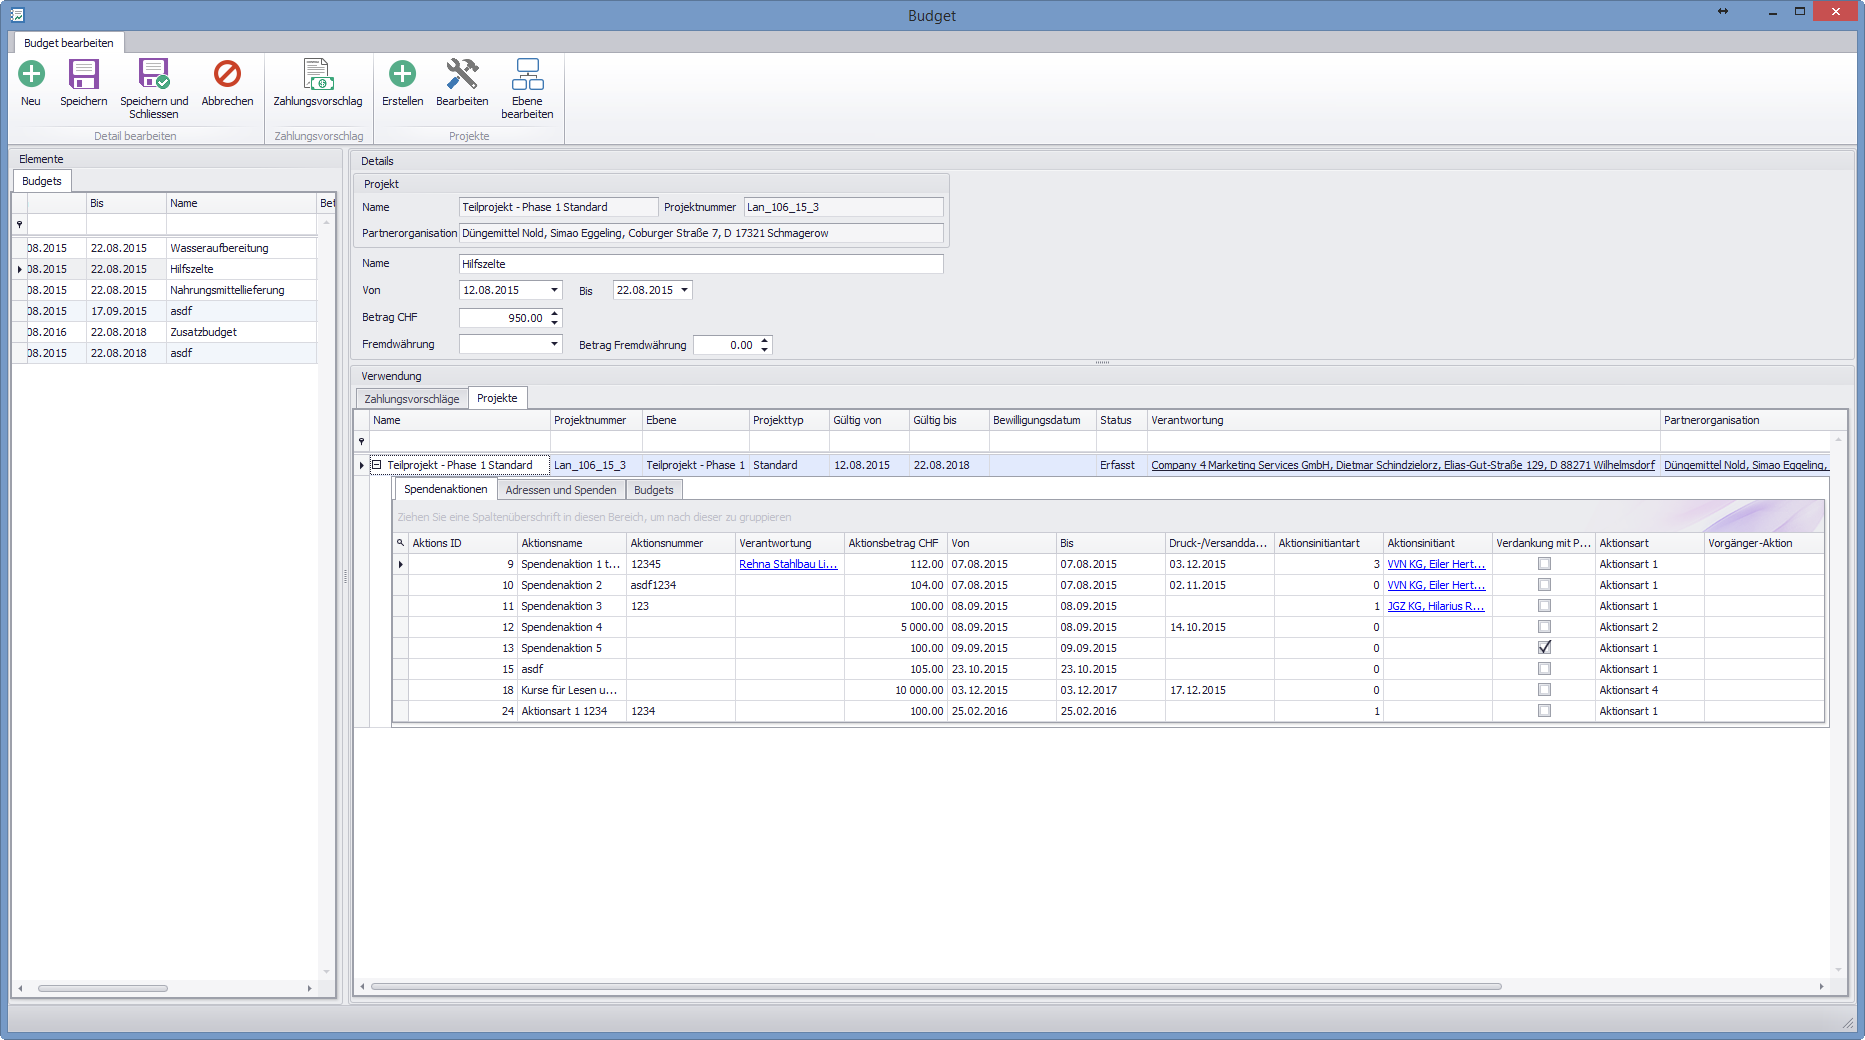This screenshot has width=1865, height=1040.
Task: Select the Bearbeiten tools icon
Action: click(462, 75)
